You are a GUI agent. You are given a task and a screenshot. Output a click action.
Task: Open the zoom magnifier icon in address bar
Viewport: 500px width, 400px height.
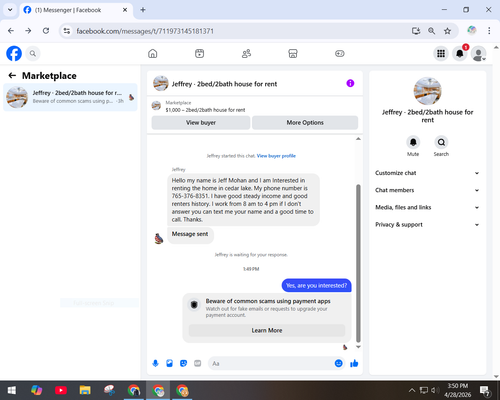click(x=432, y=31)
